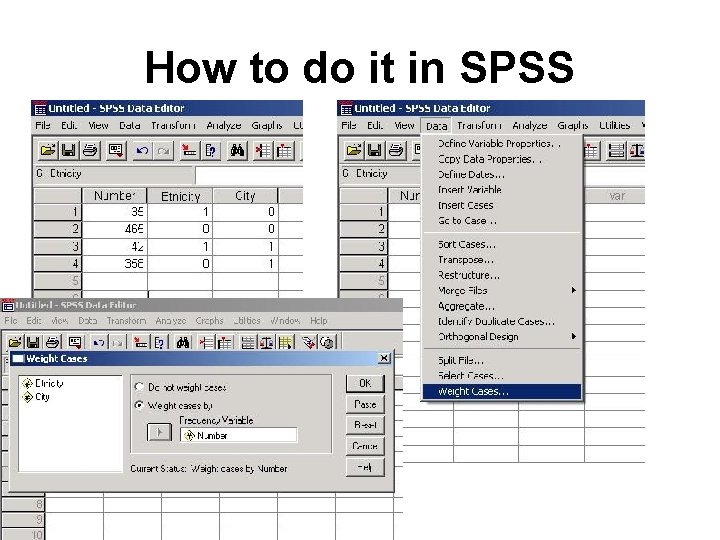
Task: Choose Select Cases... in the Data menu
Action: click(x=502, y=376)
